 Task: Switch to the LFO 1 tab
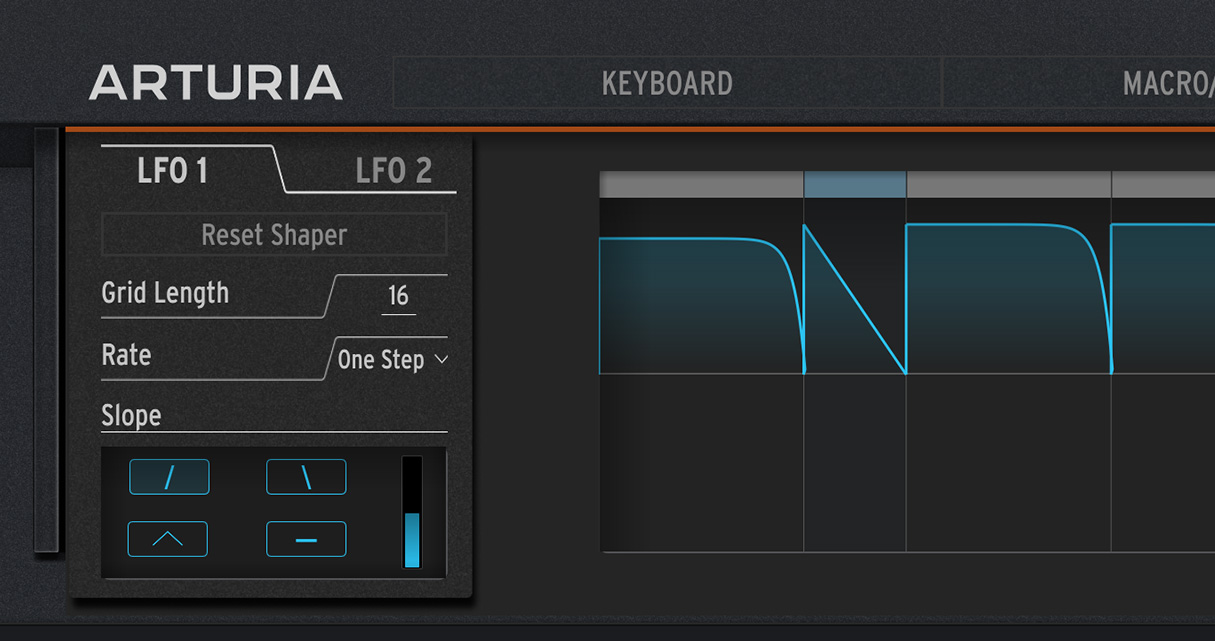click(173, 171)
